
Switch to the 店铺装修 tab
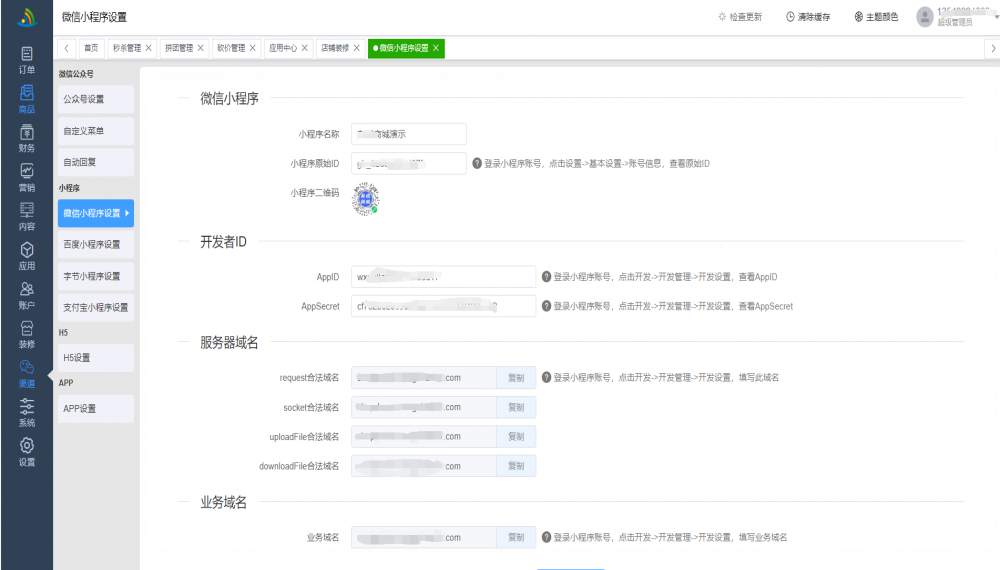pos(336,47)
